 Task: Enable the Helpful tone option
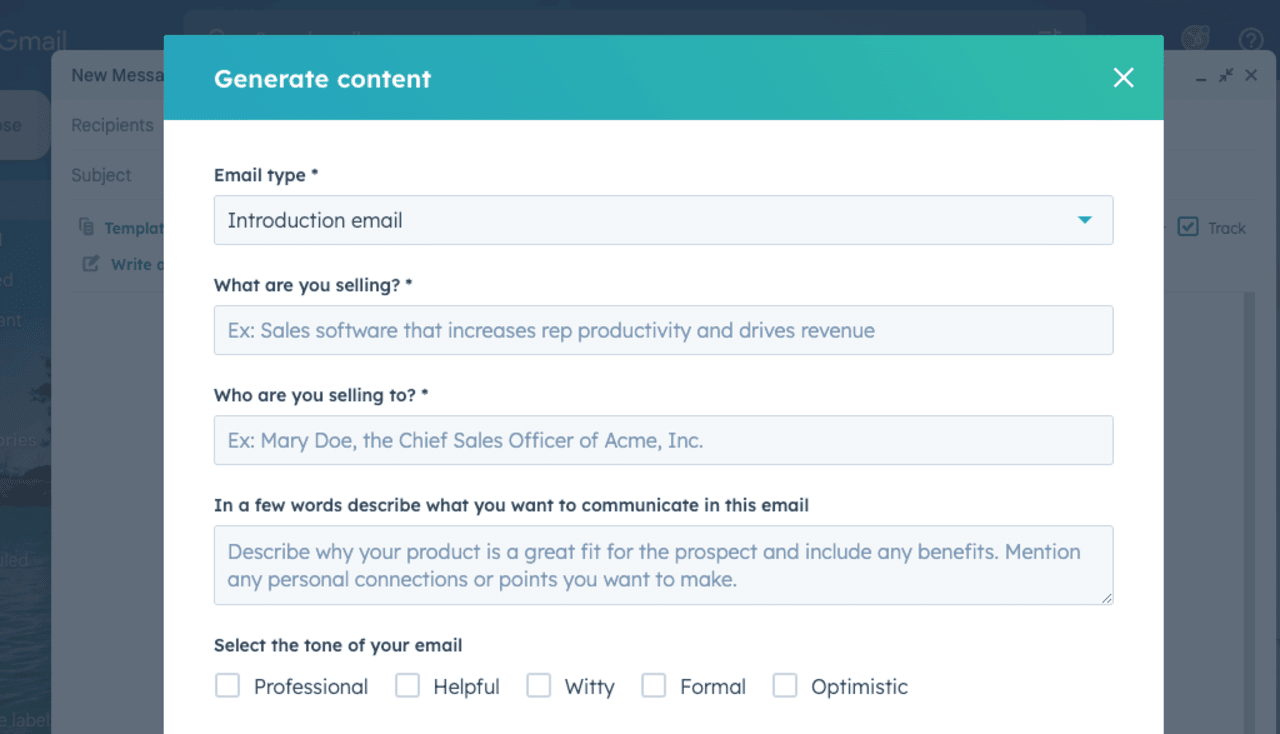[407, 685]
